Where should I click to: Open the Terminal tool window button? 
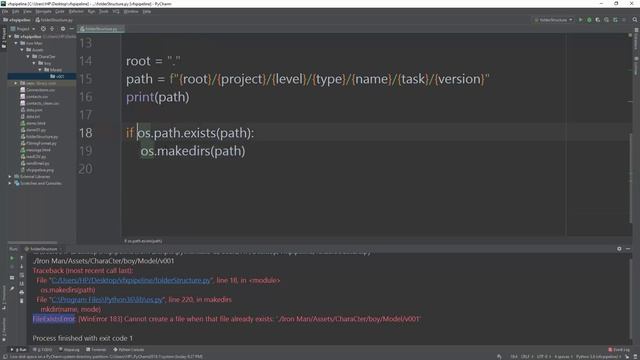click(x=96, y=349)
